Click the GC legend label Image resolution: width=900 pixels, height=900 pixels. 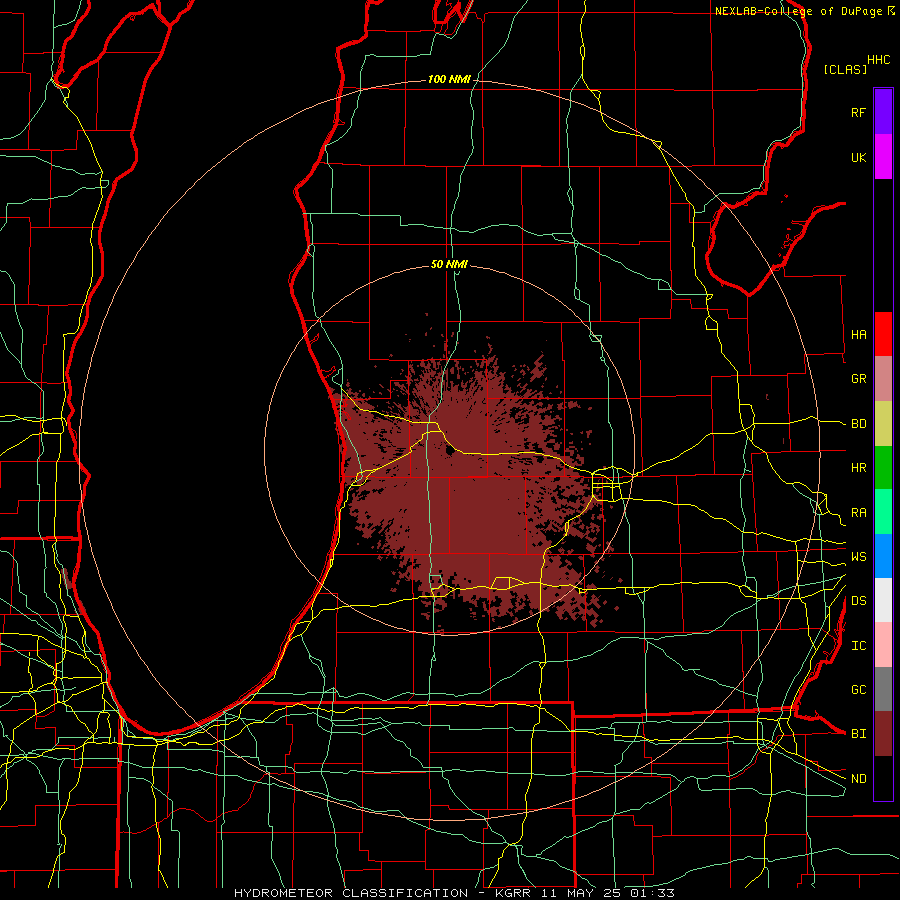coord(858,690)
